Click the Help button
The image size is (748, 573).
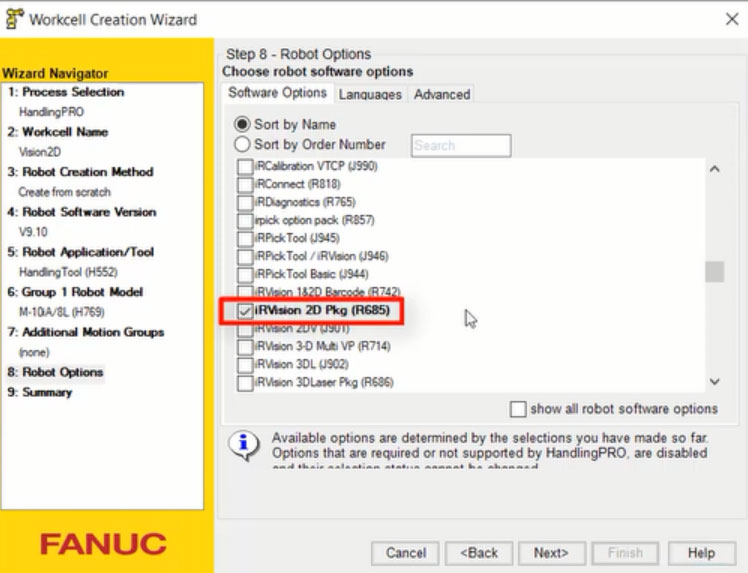[701, 553]
